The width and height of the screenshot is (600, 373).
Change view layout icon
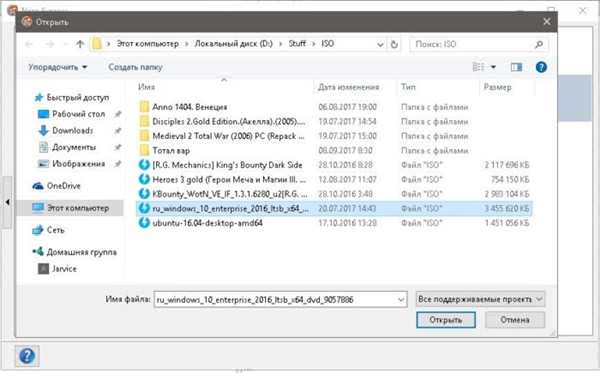[x=478, y=67]
